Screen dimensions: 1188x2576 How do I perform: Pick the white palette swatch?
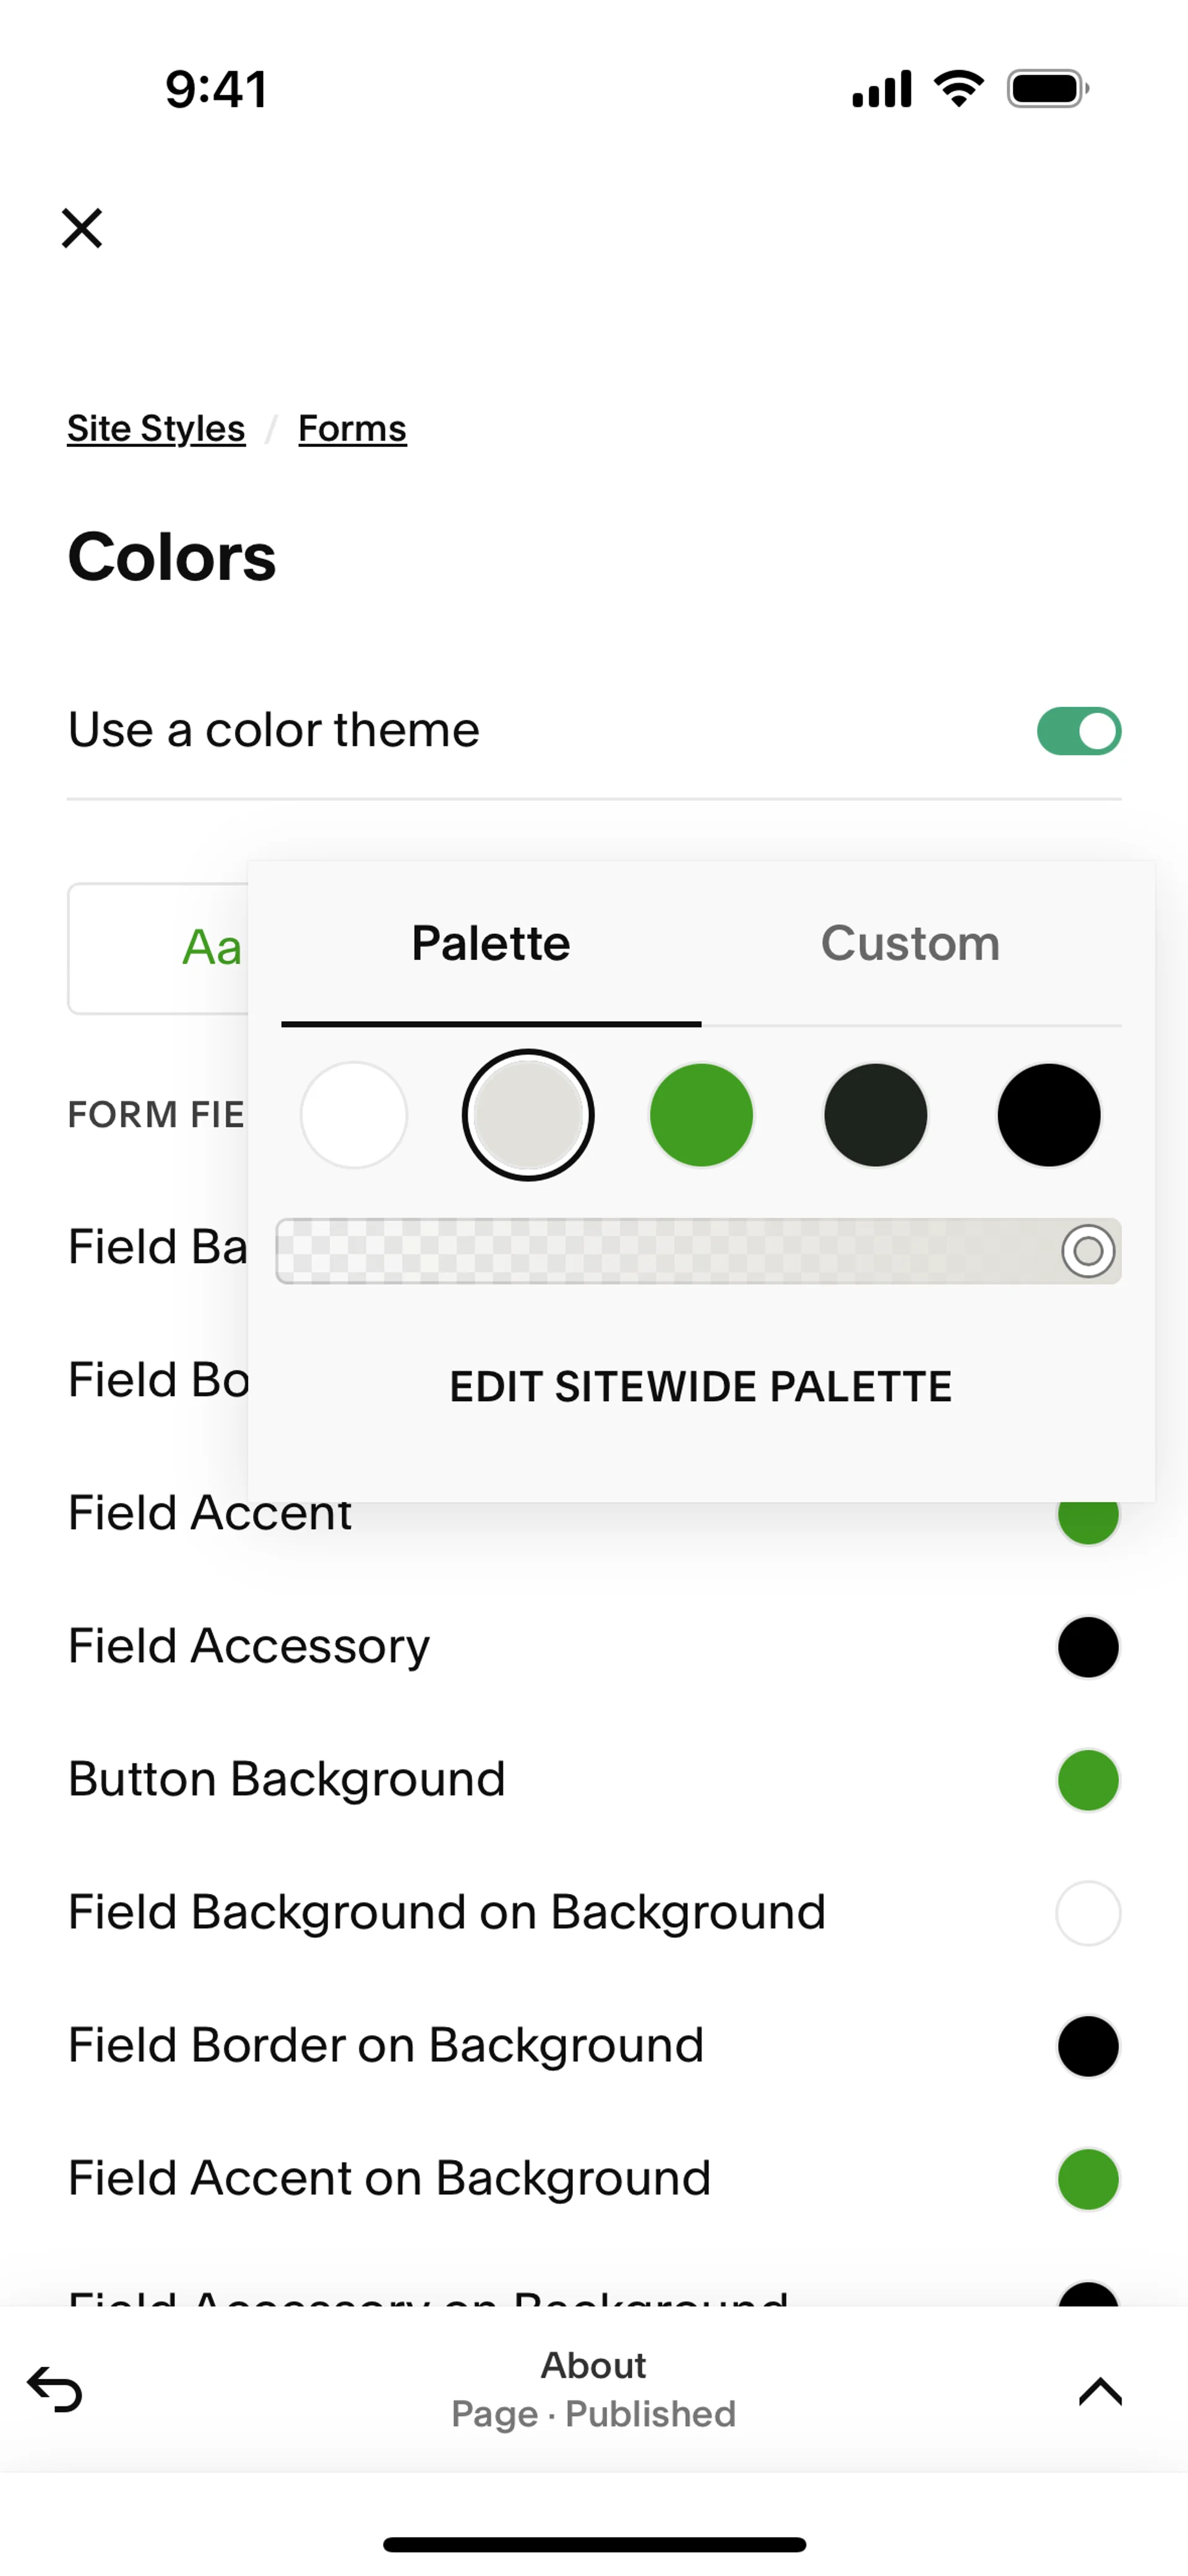(354, 1115)
